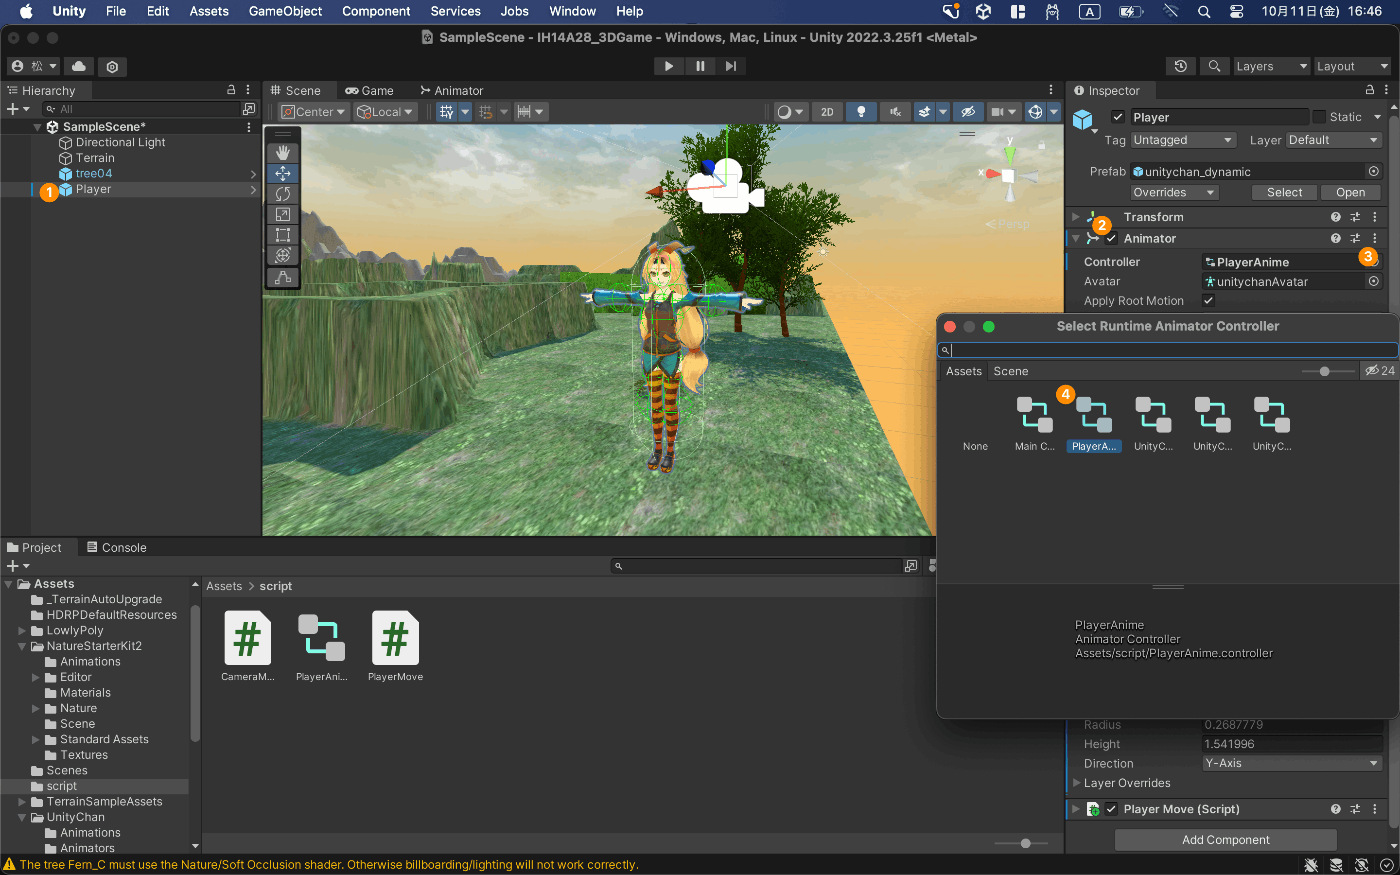Open the cloud services icon
The width and height of the screenshot is (1400, 875).
click(79, 66)
